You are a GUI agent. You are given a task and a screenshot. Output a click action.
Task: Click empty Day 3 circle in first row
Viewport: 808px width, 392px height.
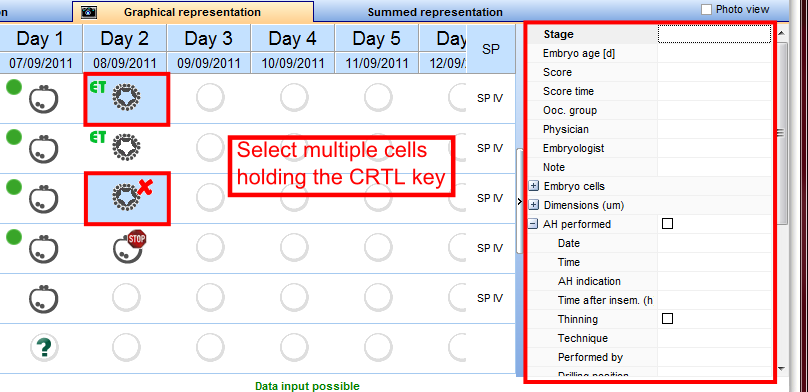coord(210,98)
